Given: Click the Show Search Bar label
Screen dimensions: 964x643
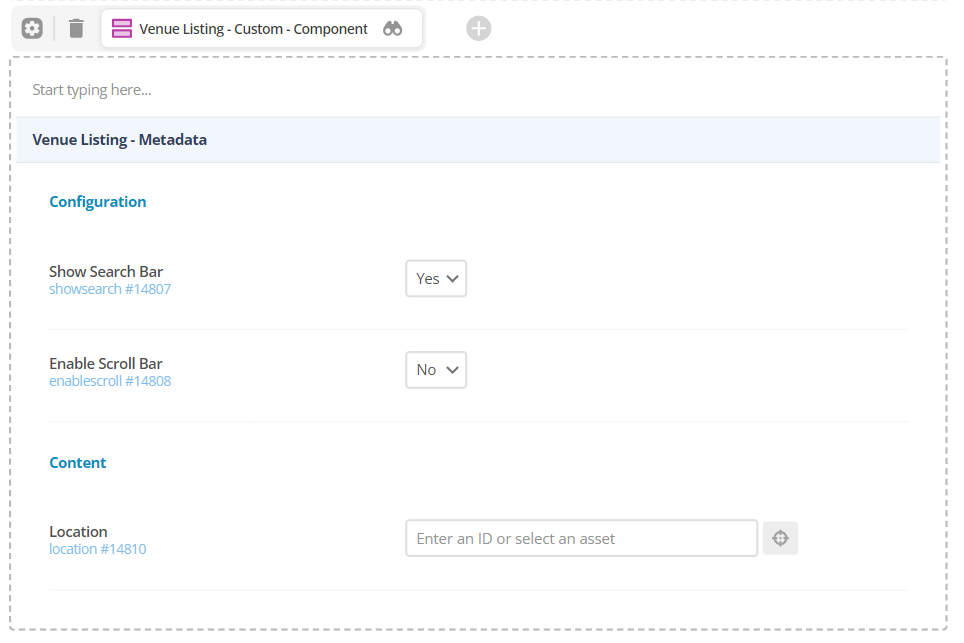Looking at the screenshot, I should [106, 271].
